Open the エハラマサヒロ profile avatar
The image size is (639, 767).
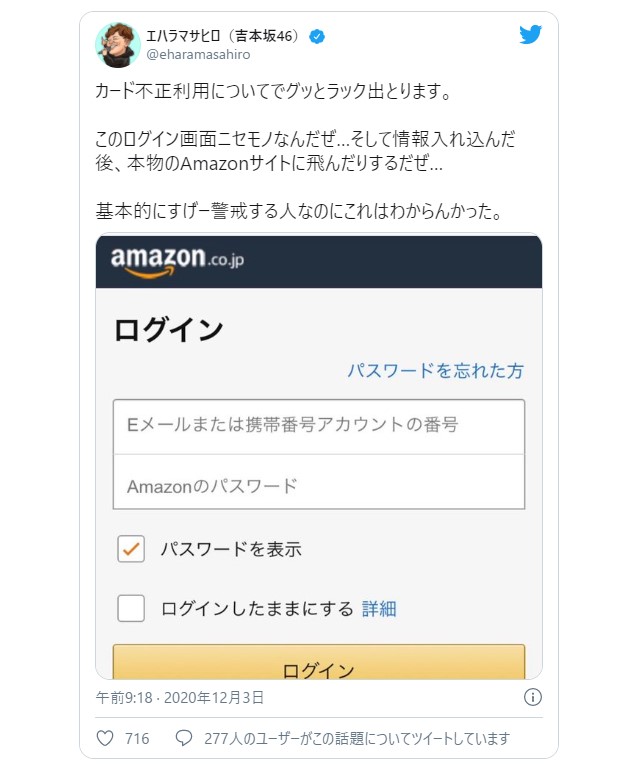coord(116,43)
